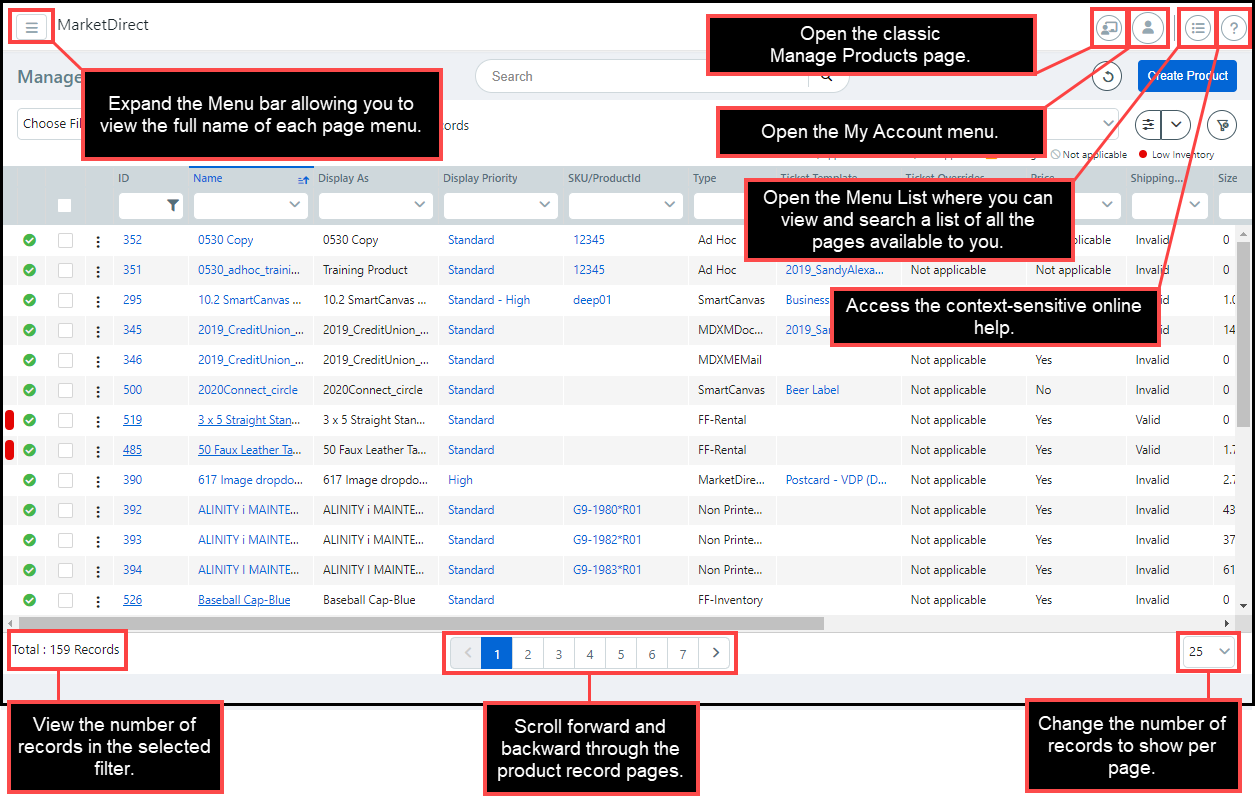Open the classic Manage Products page icon
The height and width of the screenshot is (798, 1255).
coord(1108,28)
